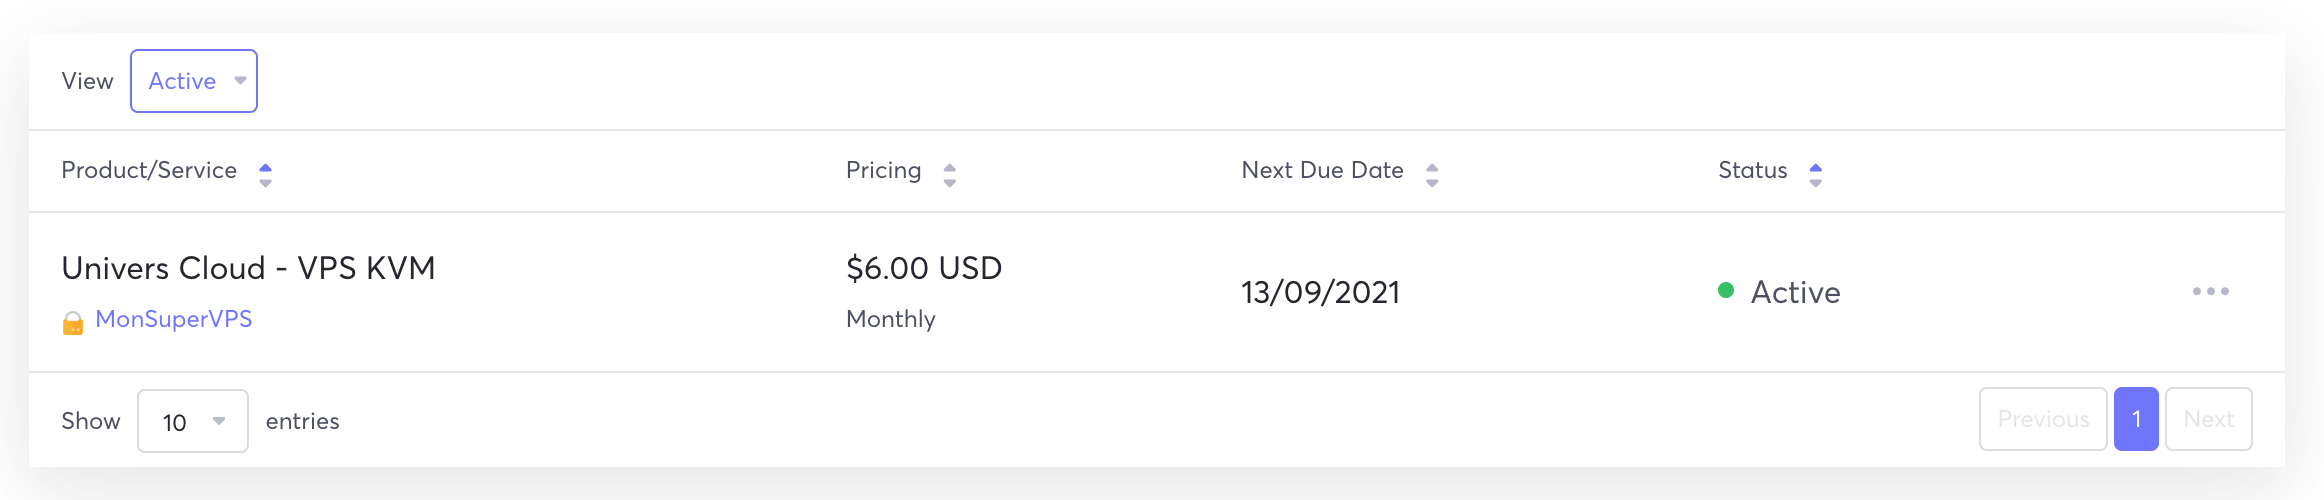Sort by Next Due Date using the sort arrows
Screen dimensions: 2324x500
[x=1431, y=175]
